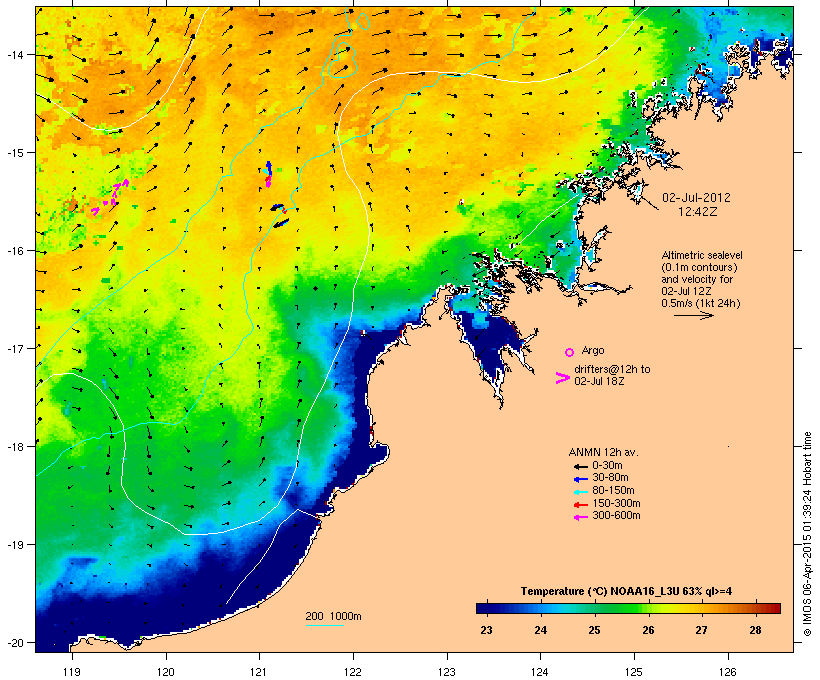Click the latitude axis label '-20'
This screenshot has height=680, width=820.
click(15, 642)
